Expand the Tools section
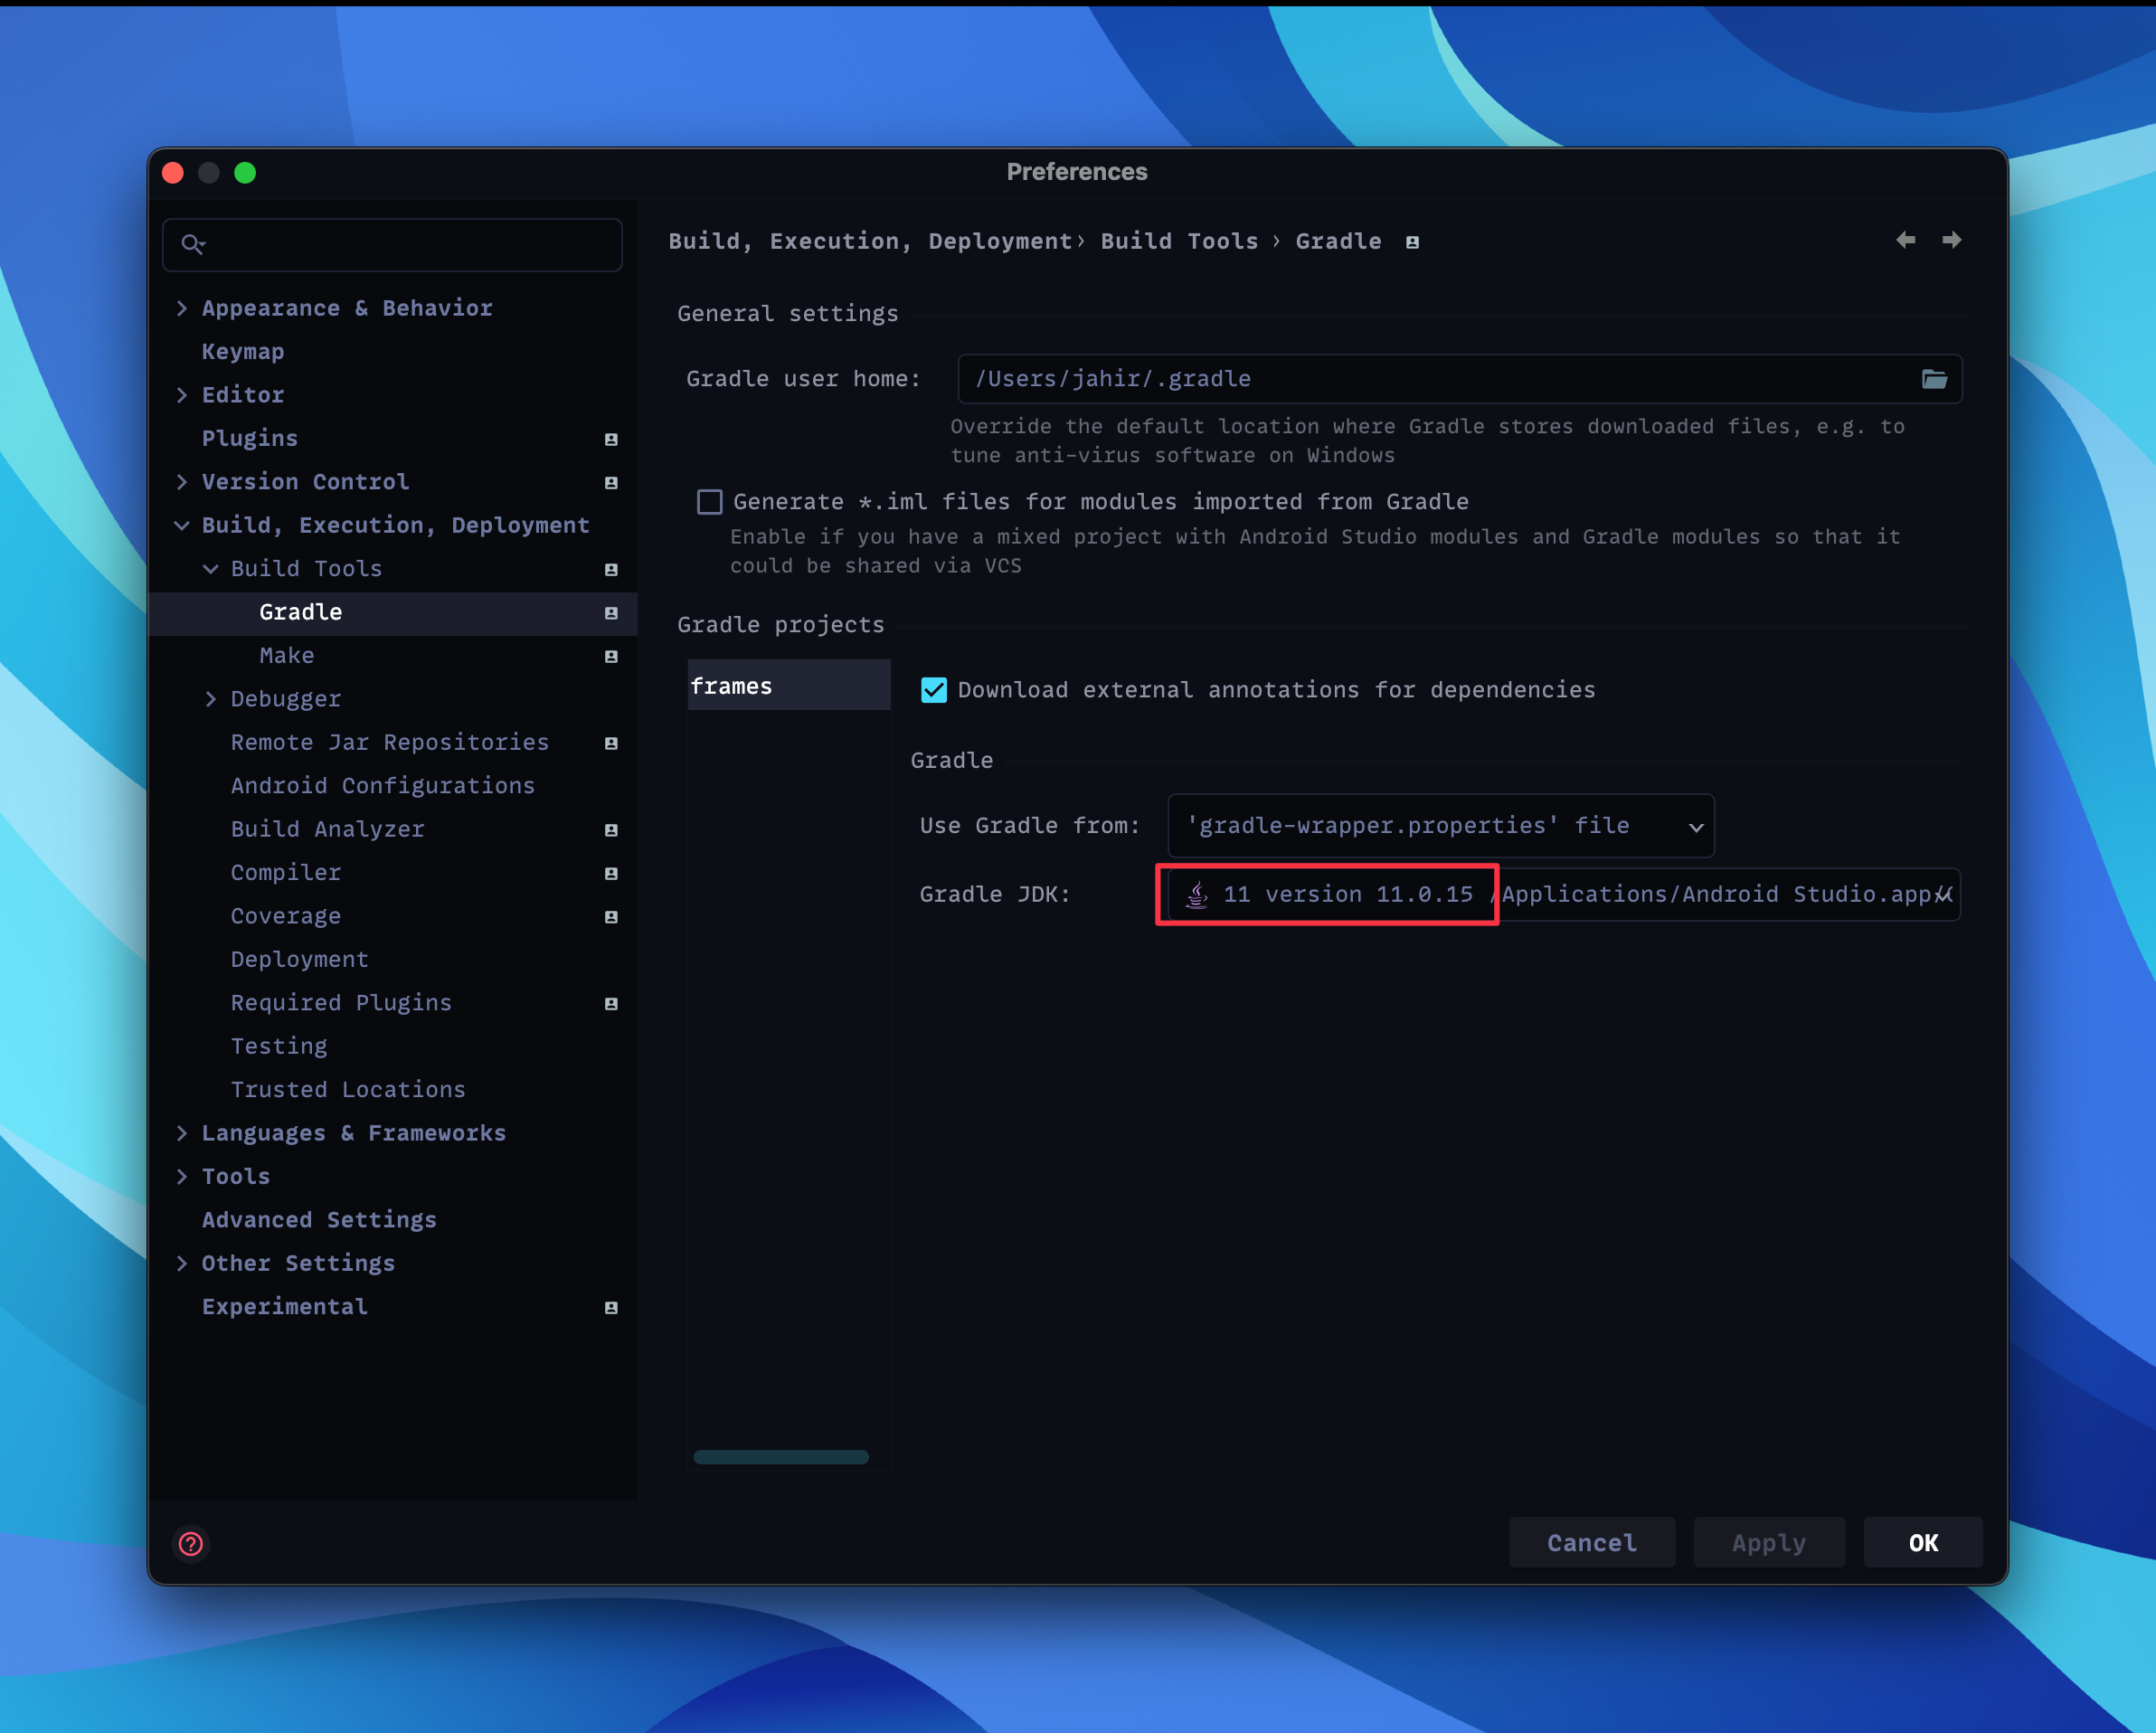The width and height of the screenshot is (2156, 1733). coord(181,1176)
